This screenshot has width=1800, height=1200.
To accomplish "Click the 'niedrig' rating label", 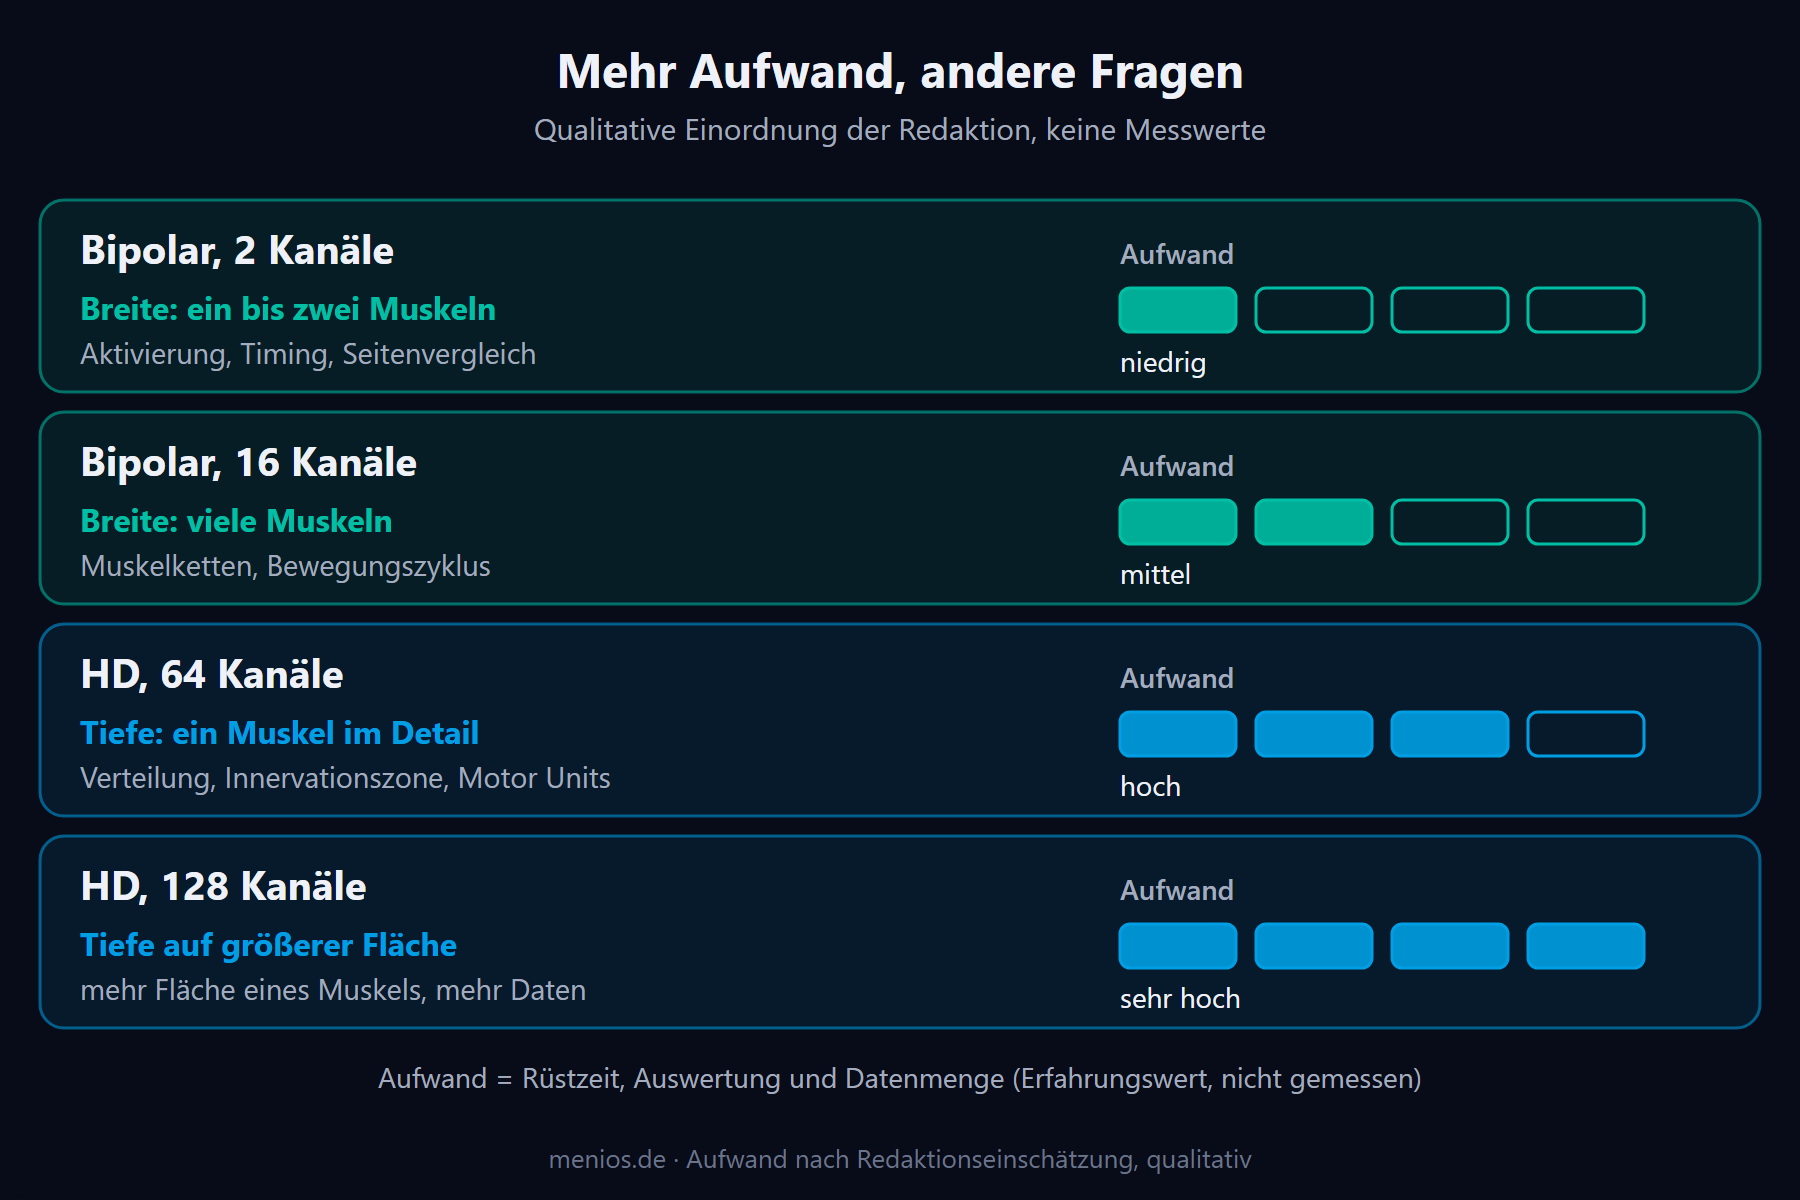I will coord(1163,362).
